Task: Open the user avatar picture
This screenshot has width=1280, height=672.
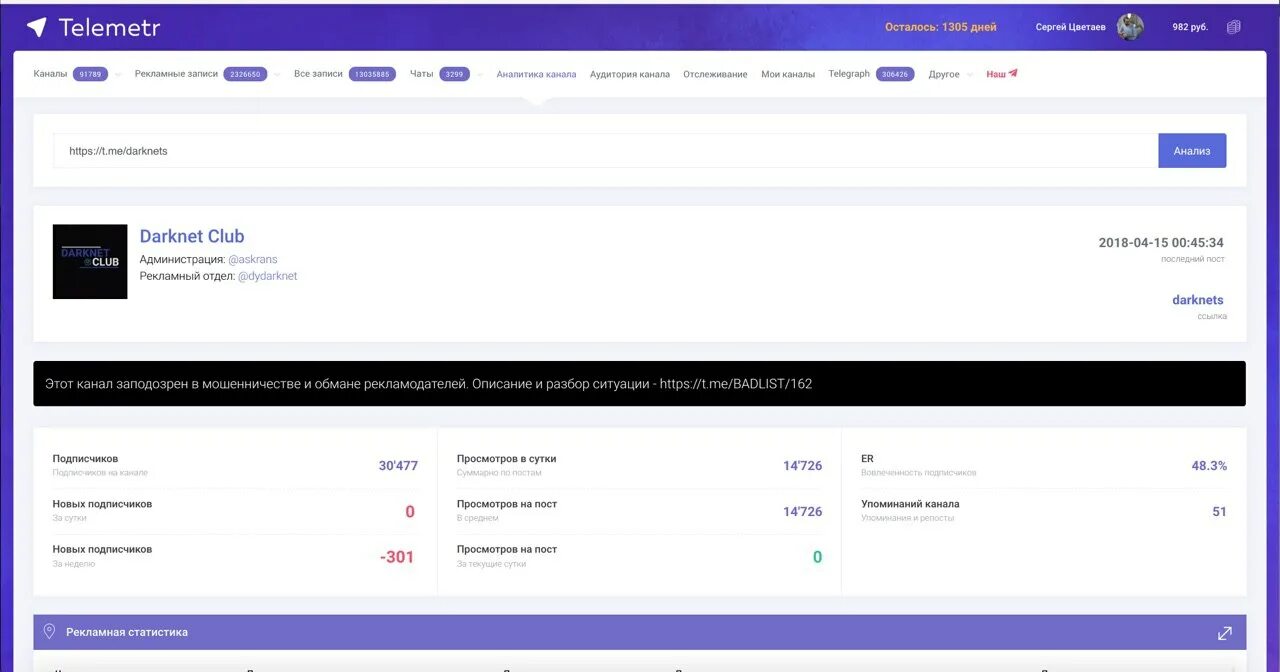Action: 1130,27
